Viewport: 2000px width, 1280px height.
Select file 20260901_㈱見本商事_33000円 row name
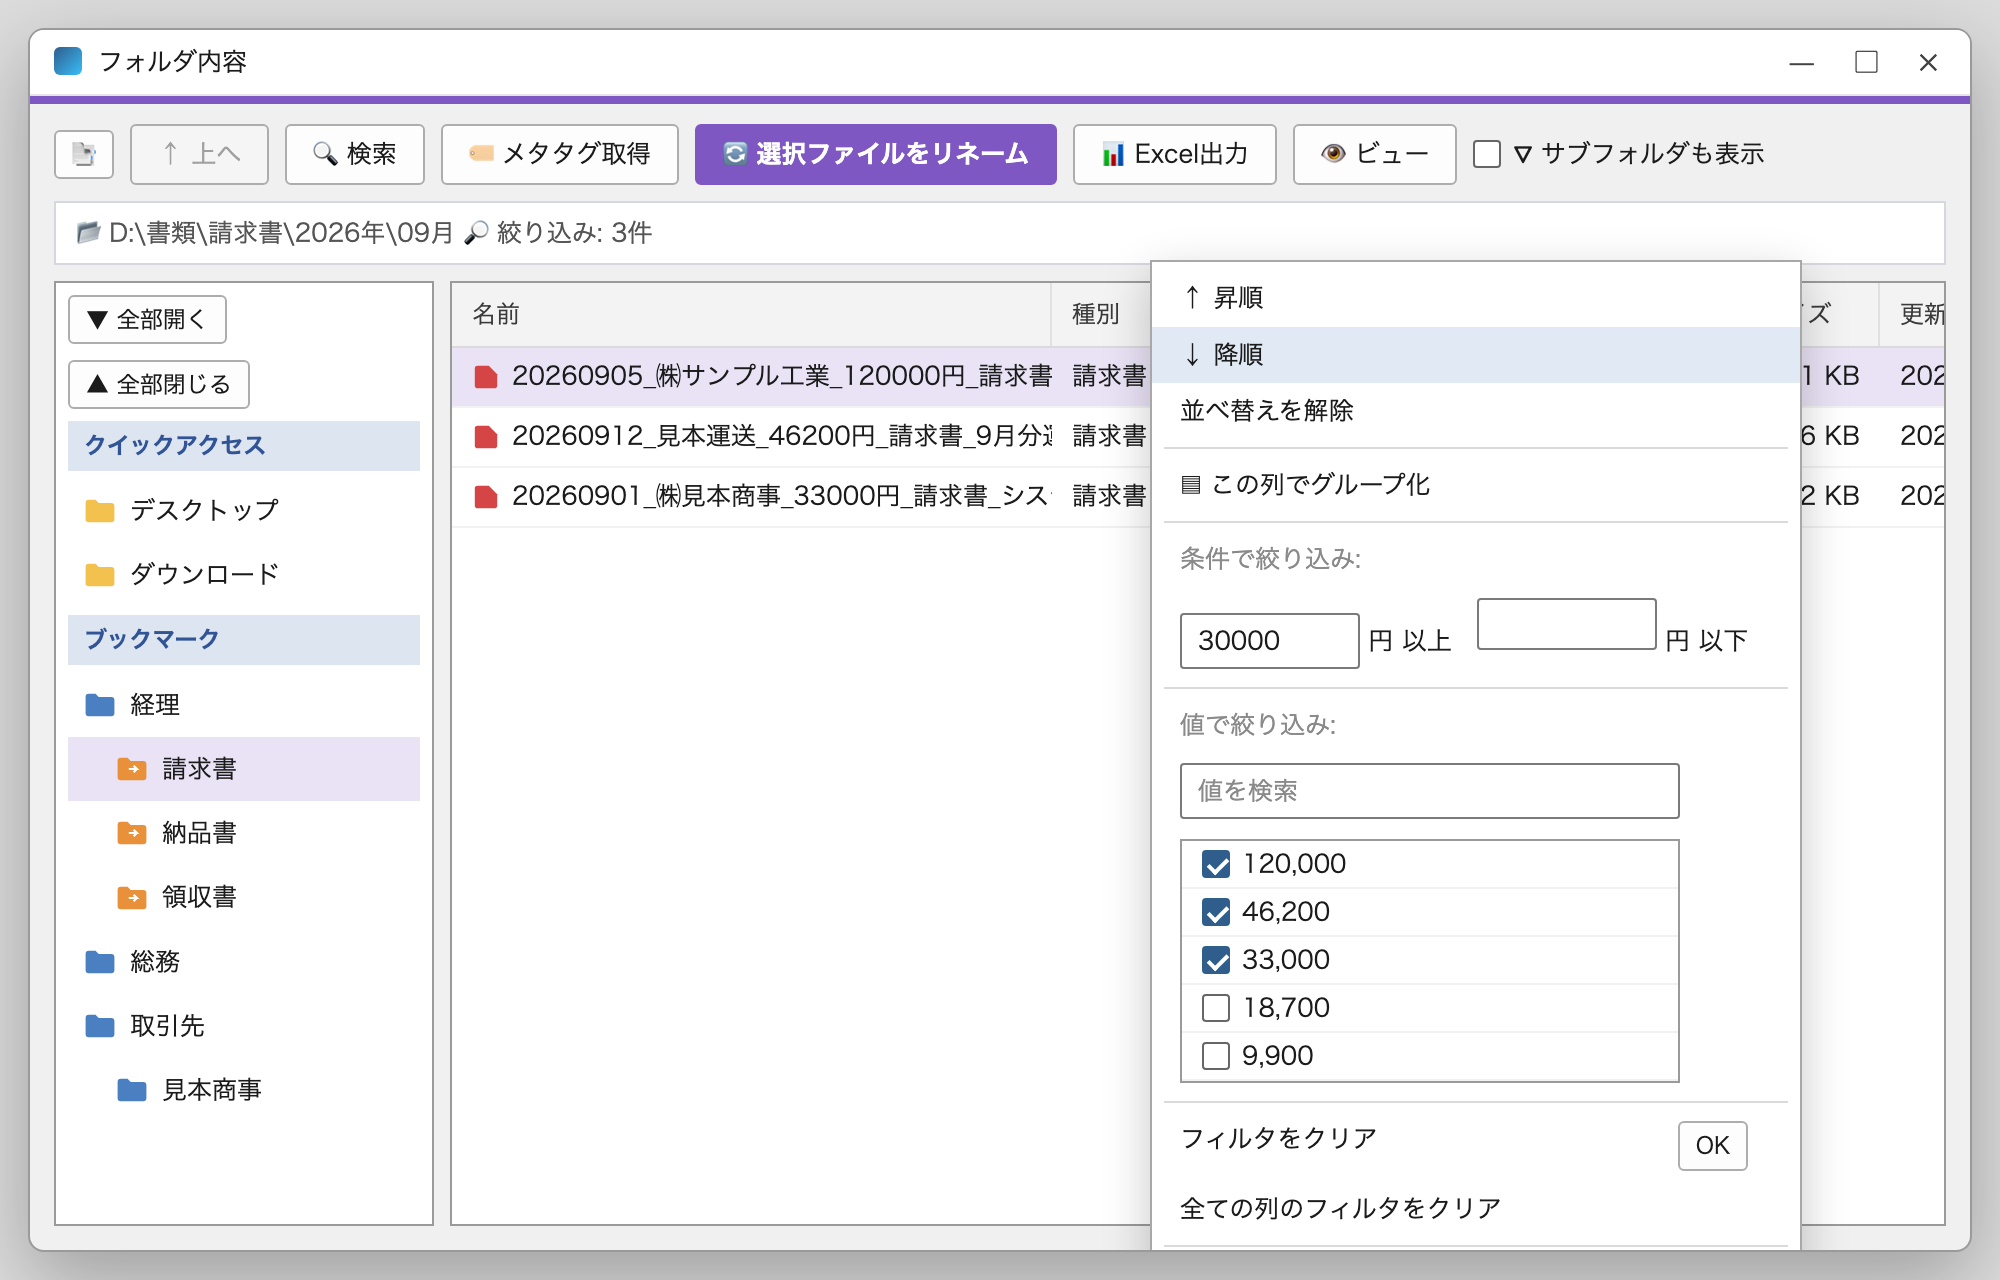pos(780,496)
